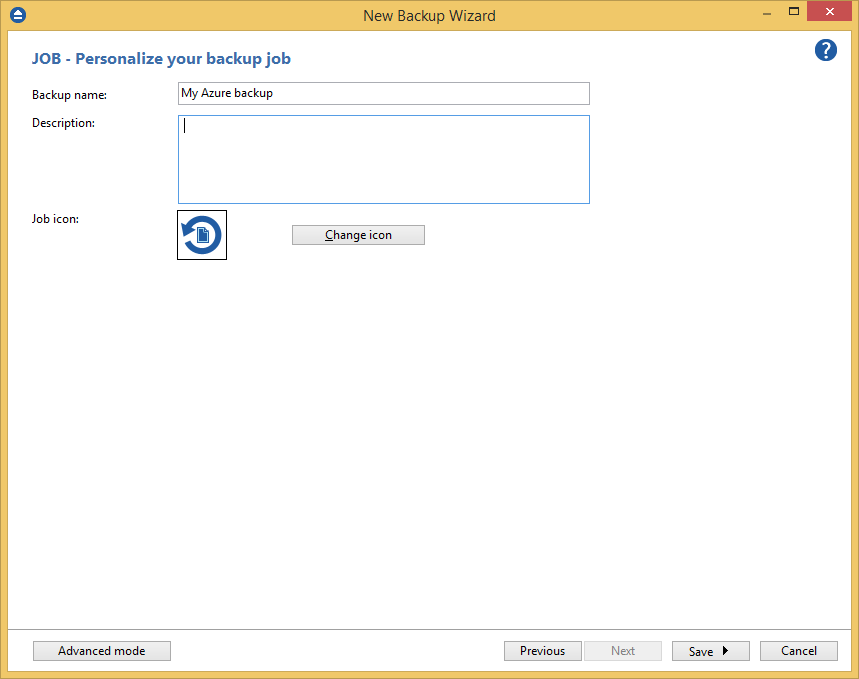Click the disabled Next button
The image size is (859, 679).
[x=623, y=650]
